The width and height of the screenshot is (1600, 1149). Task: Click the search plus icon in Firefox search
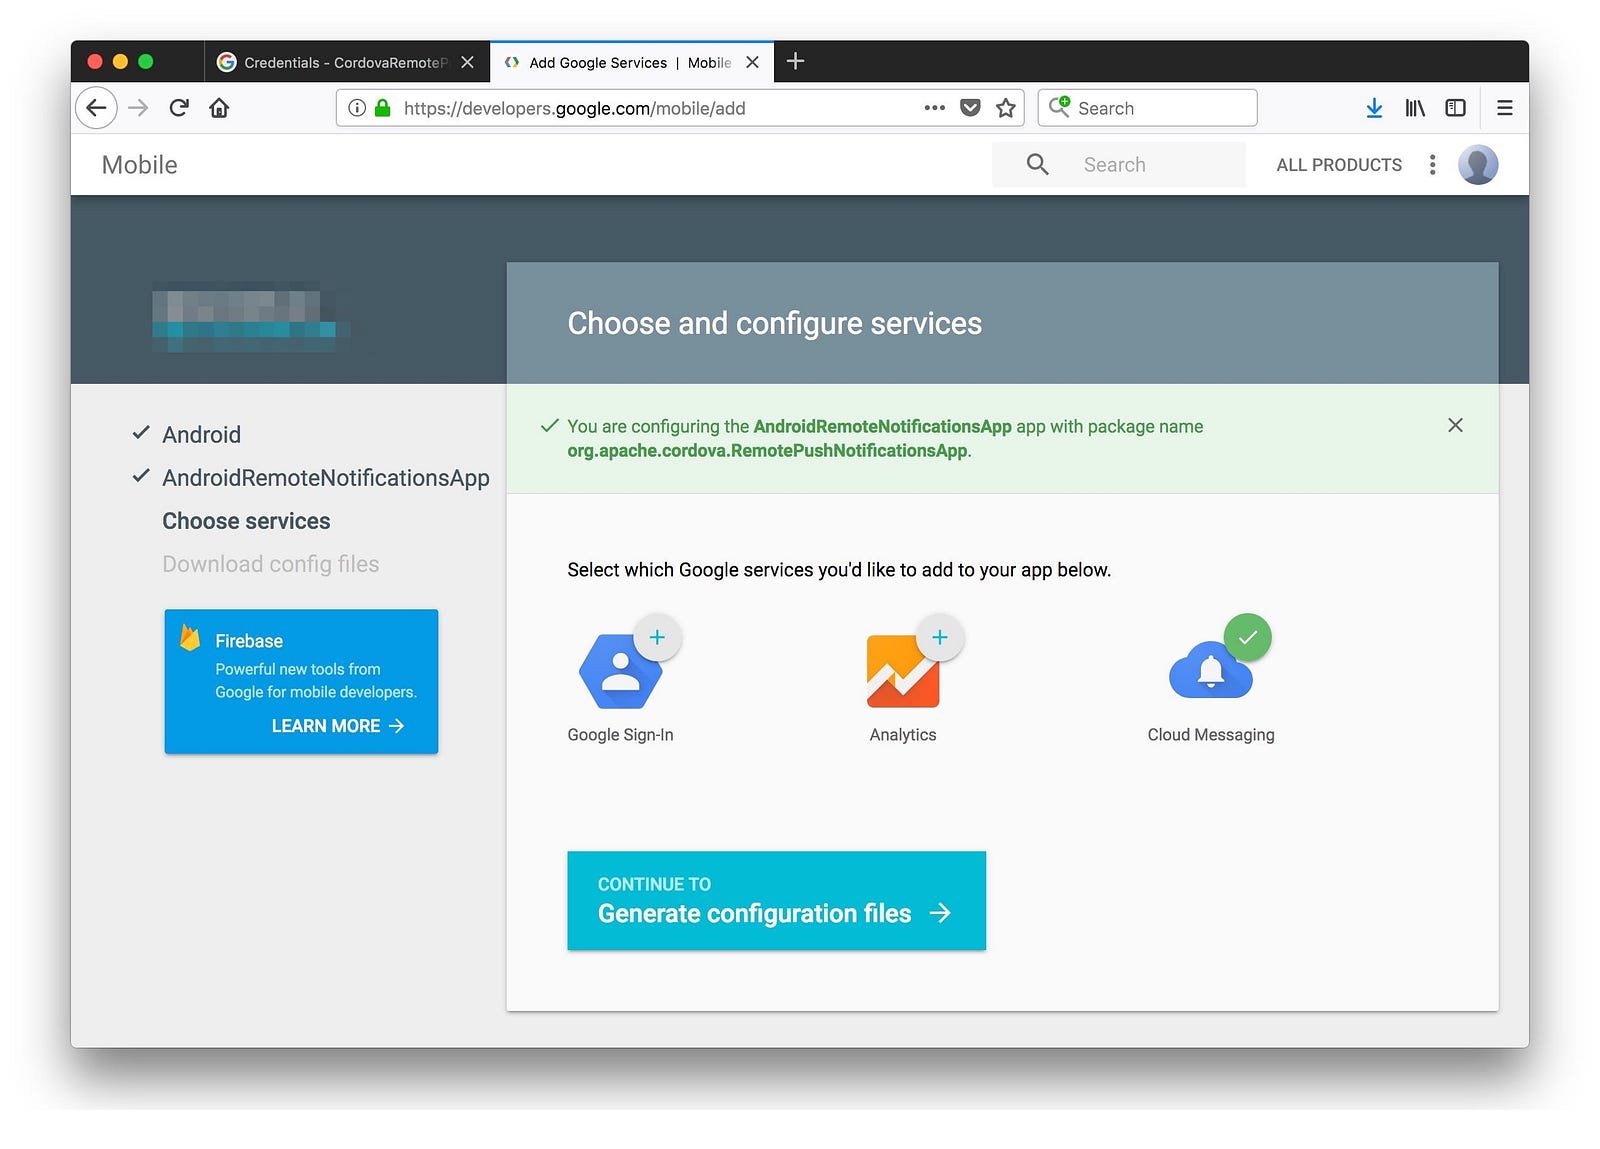pos(1059,107)
